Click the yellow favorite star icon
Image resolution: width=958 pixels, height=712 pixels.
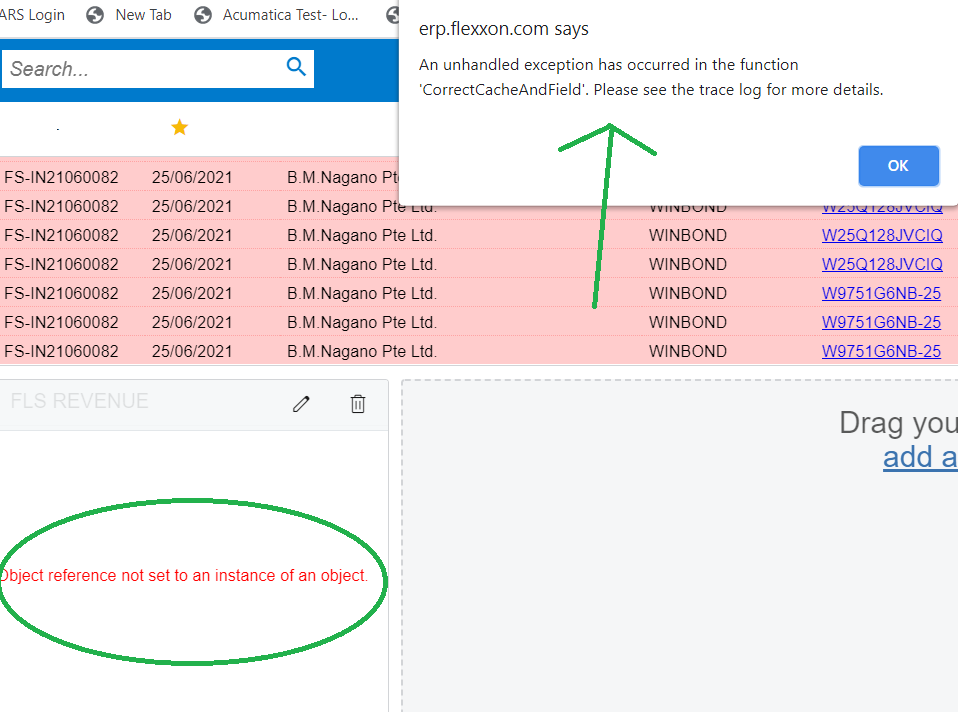pos(180,127)
